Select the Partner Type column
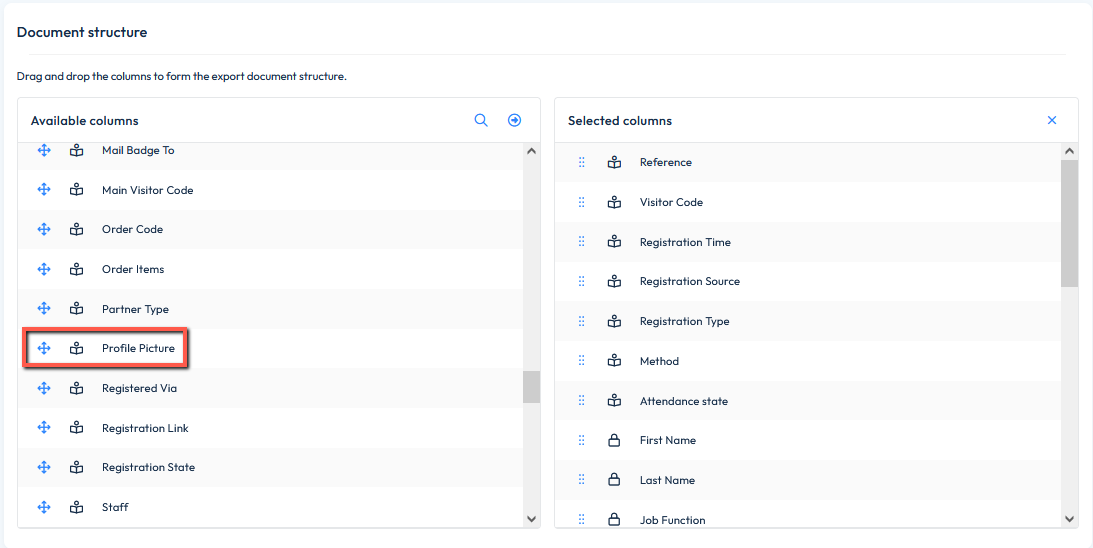Viewport: 1093px width, 548px height. pyautogui.click(x=270, y=309)
